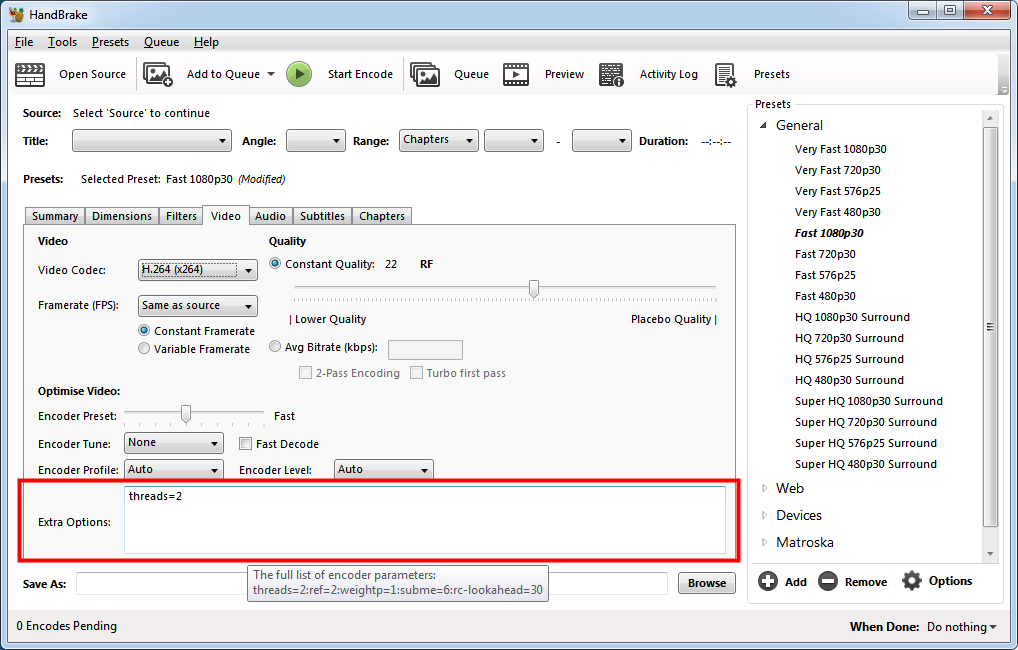Expand the Devices presets group
The image size is (1018, 650).
(x=764, y=515)
